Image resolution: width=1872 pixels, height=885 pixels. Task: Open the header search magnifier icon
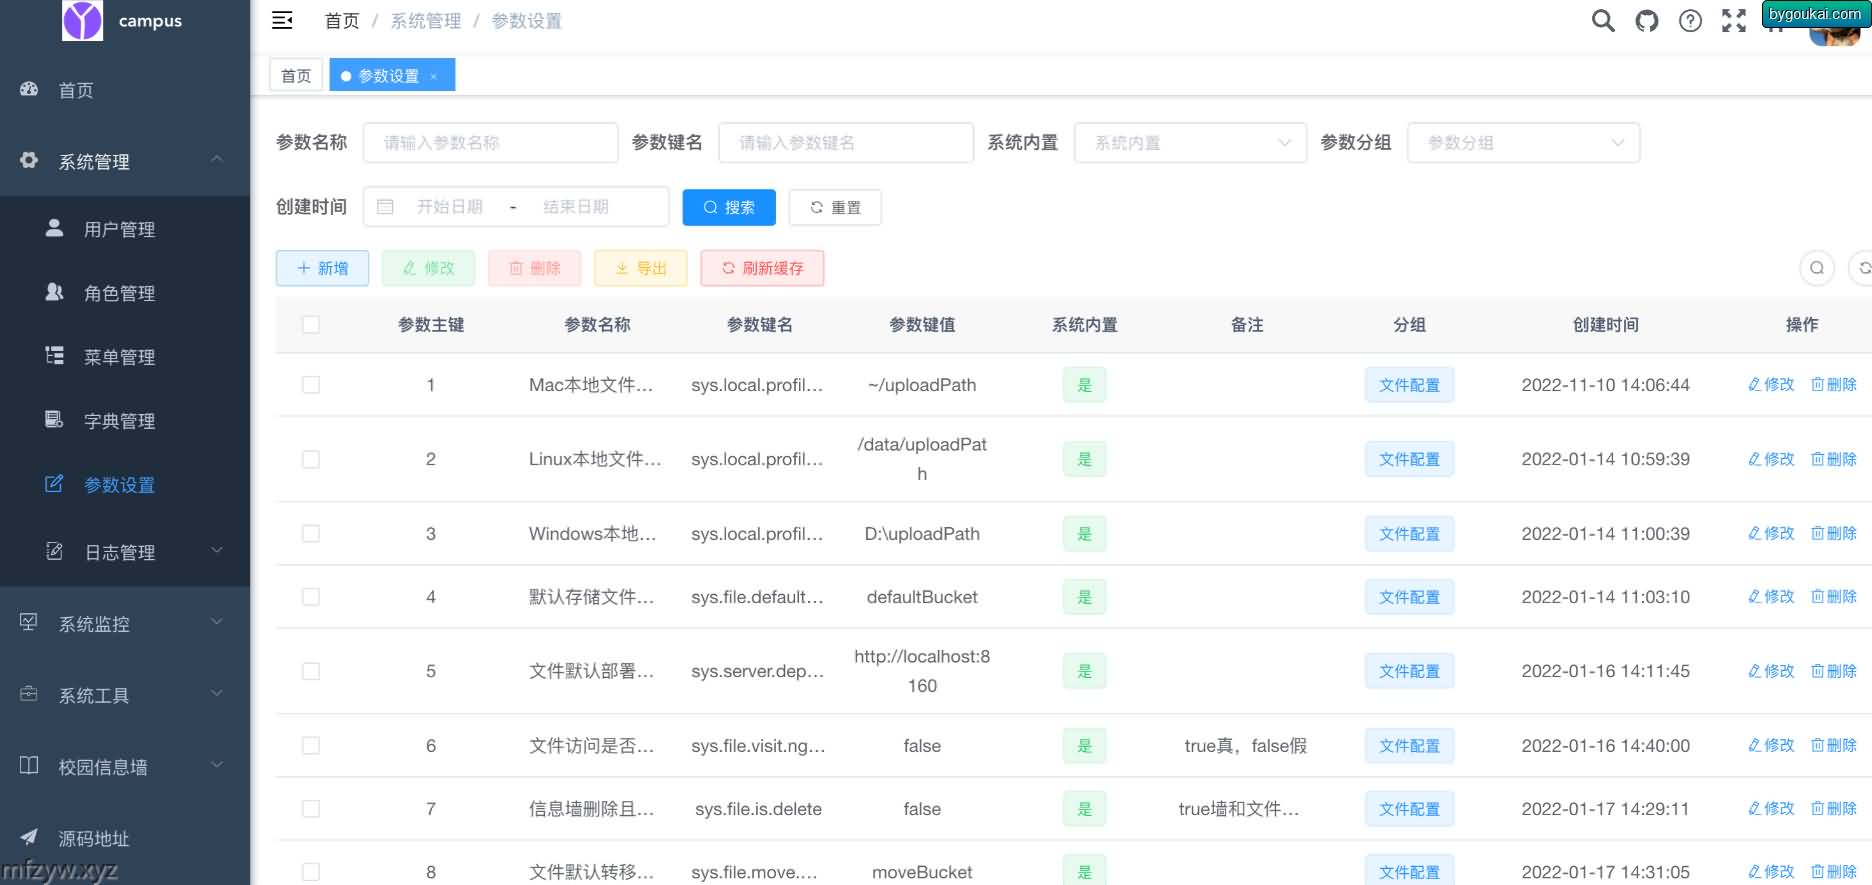tap(1602, 21)
